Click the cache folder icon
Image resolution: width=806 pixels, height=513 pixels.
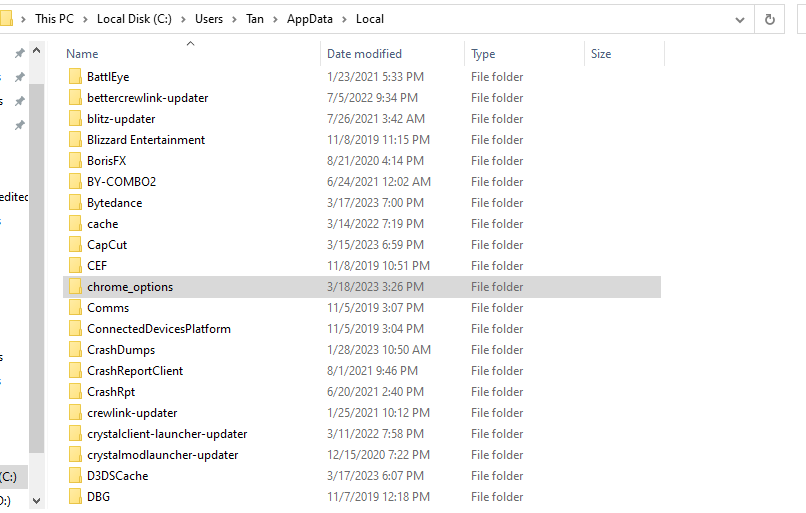tap(75, 224)
